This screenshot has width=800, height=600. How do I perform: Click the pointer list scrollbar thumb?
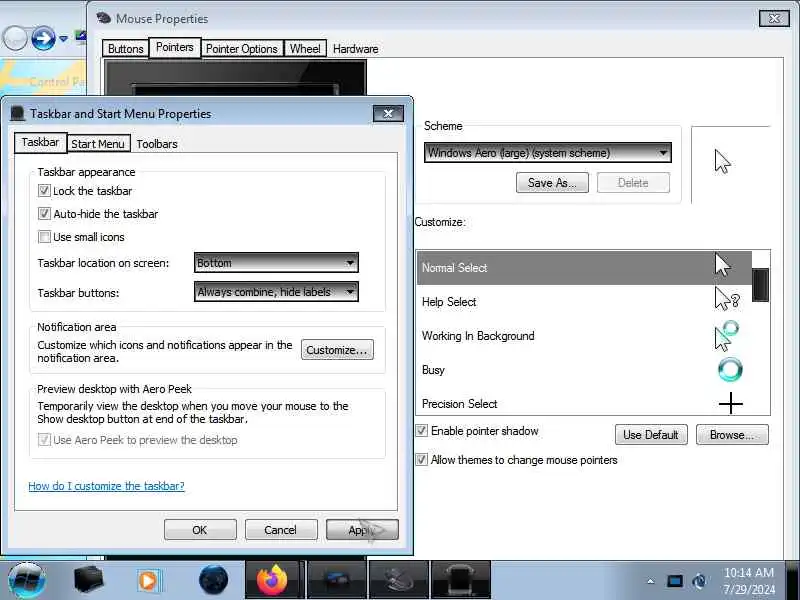coord(760,285)
